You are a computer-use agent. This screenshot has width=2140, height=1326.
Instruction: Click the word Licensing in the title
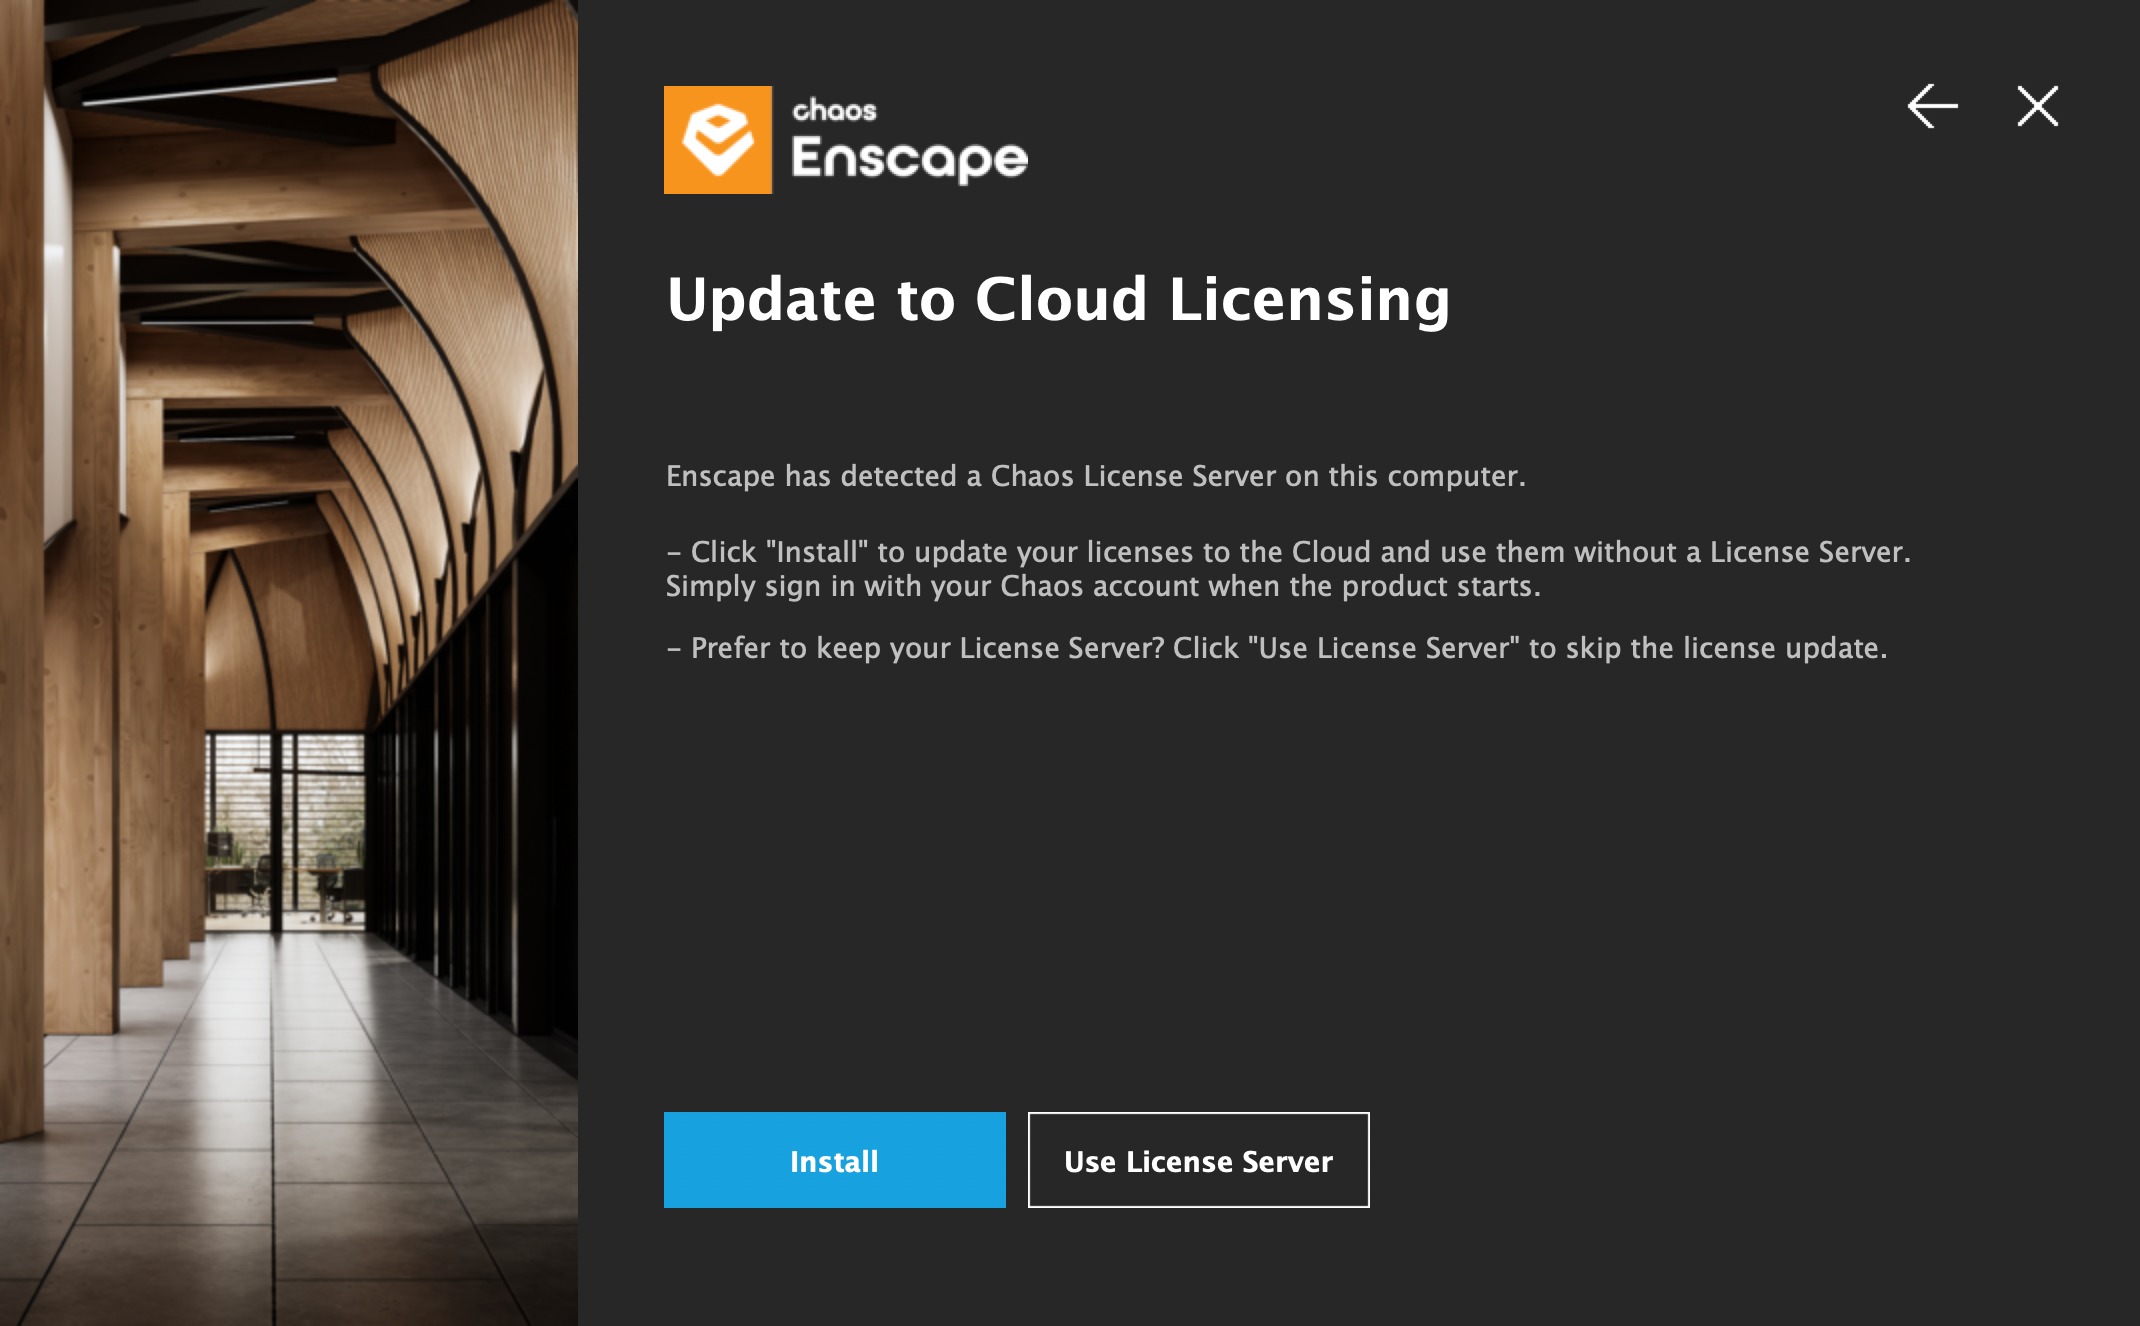tap(1310, 301)
